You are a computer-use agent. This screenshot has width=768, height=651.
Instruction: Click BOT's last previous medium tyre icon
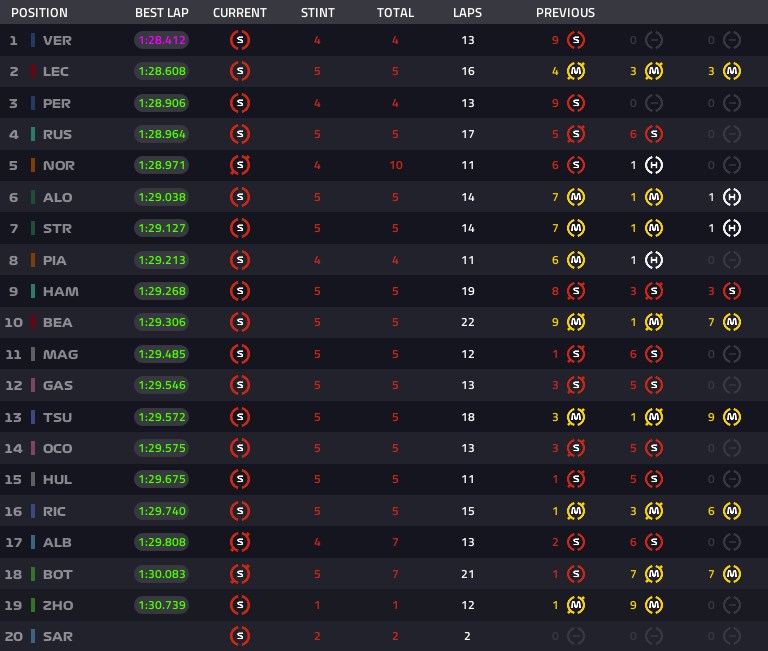pos(732,574)
